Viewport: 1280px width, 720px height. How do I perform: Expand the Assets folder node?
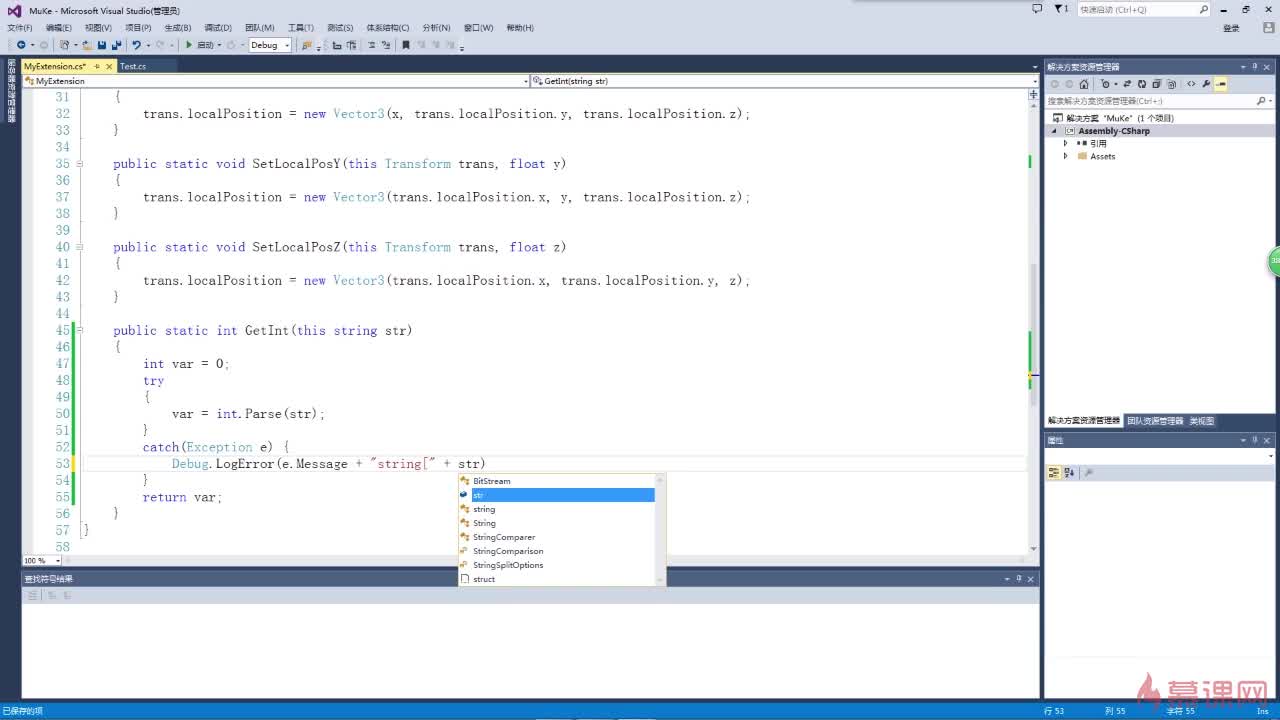pos(1066,156)
